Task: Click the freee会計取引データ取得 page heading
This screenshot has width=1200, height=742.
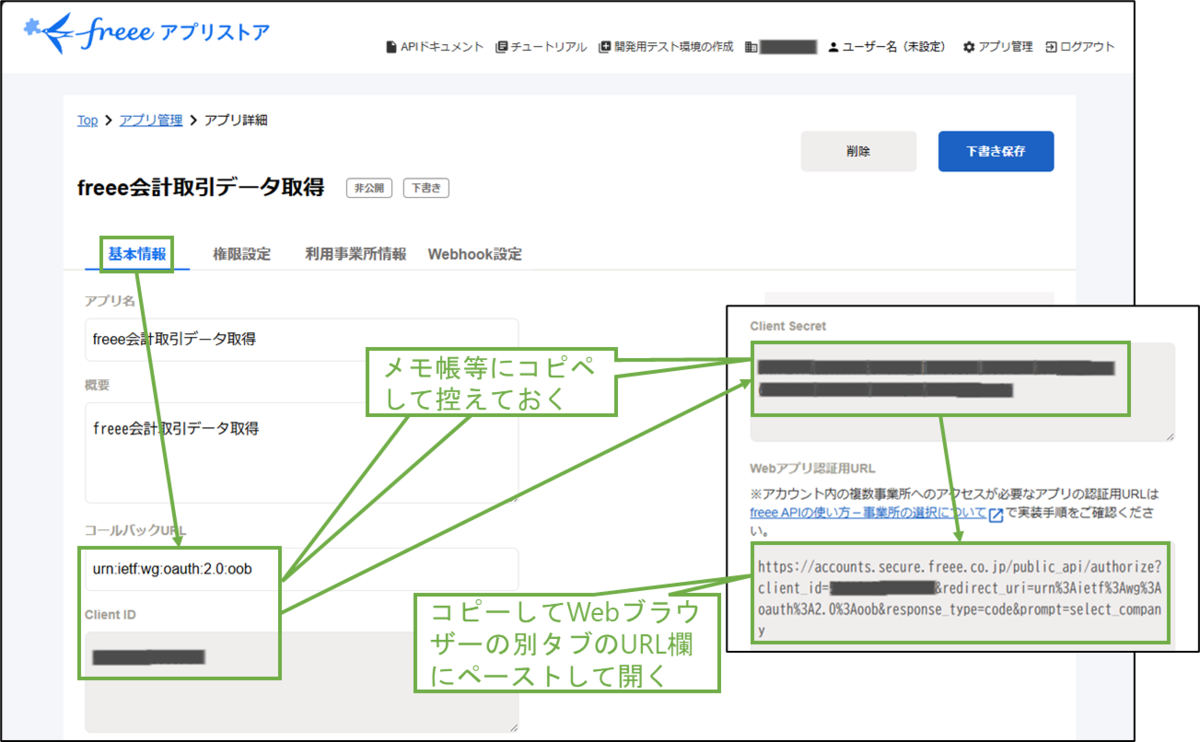Action: click(x=201, y=187)
